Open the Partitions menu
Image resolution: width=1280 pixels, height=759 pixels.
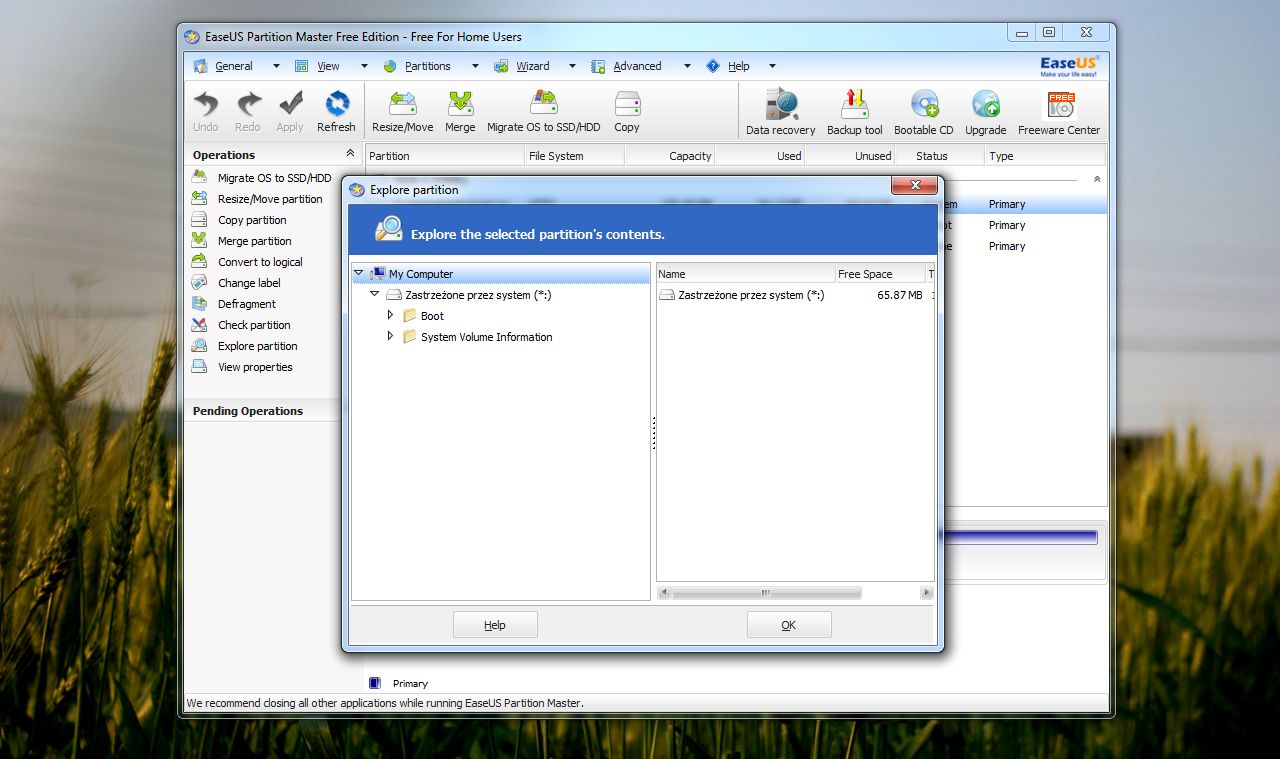[427, 66]
